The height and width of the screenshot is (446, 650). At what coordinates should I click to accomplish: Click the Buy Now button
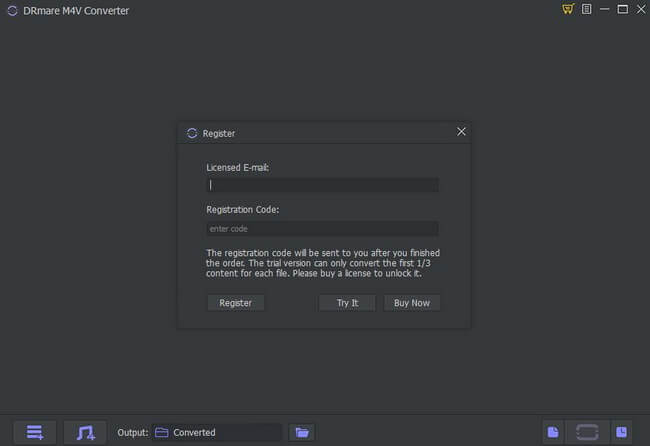coord(412,303)
